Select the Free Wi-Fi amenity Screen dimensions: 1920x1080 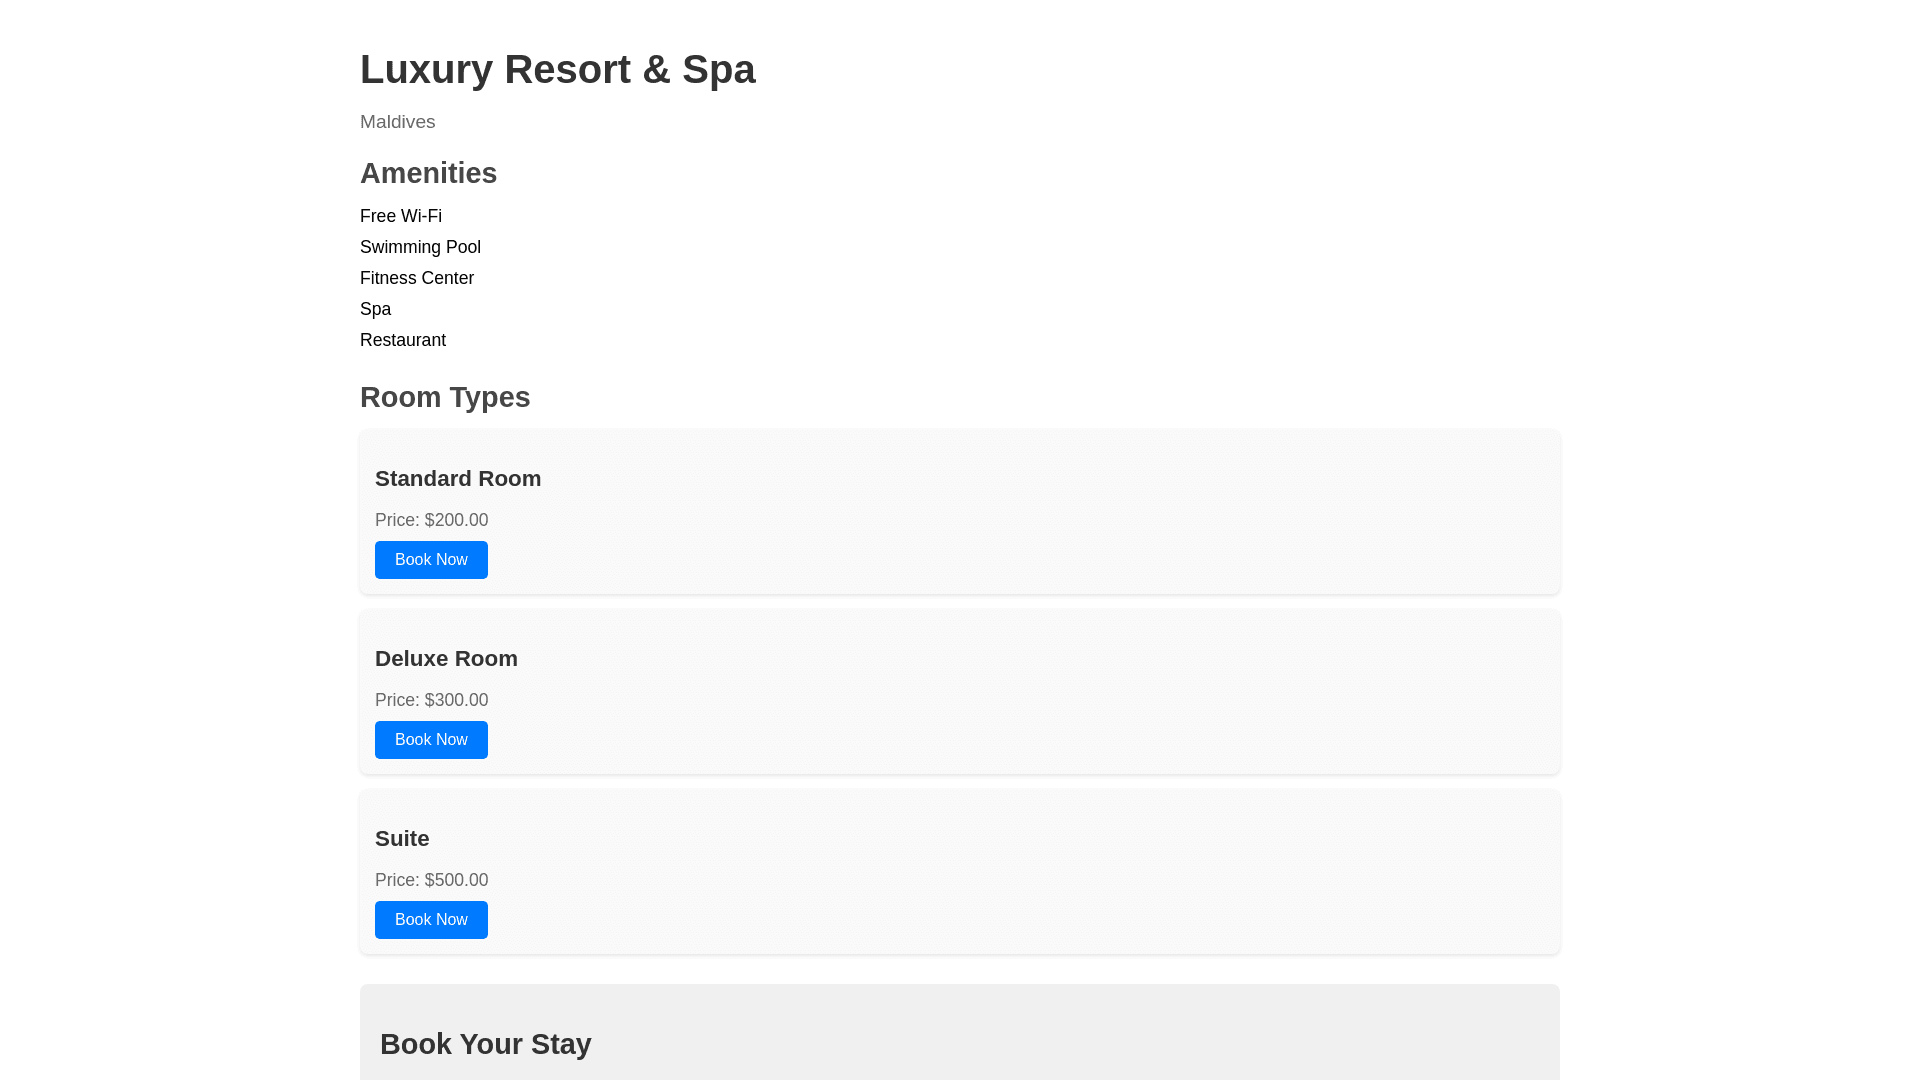pos(401,216)
